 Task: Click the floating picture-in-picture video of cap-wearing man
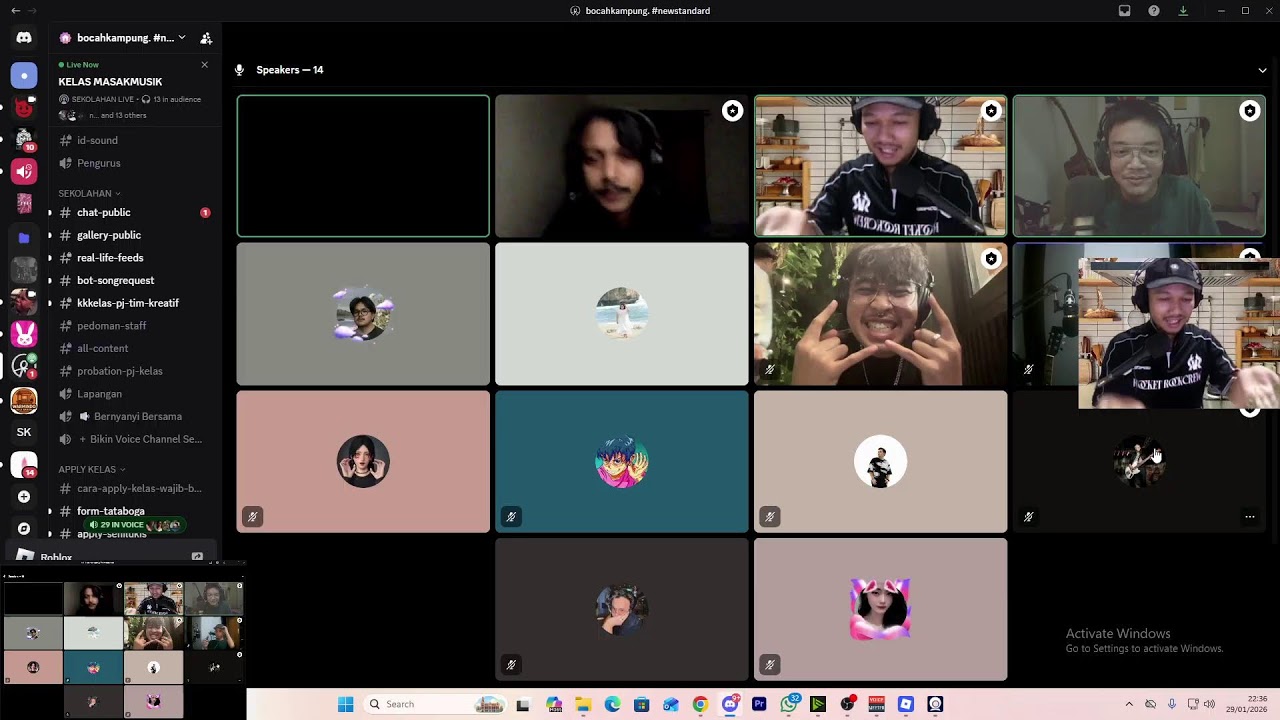[x=1179, y=334]
